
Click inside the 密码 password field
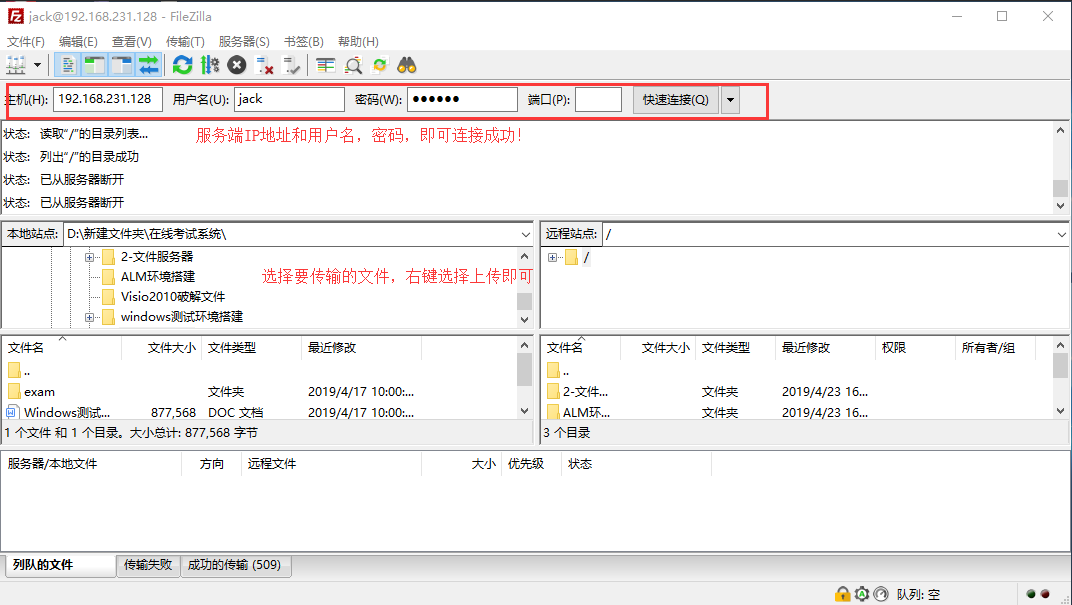[460, 99]
